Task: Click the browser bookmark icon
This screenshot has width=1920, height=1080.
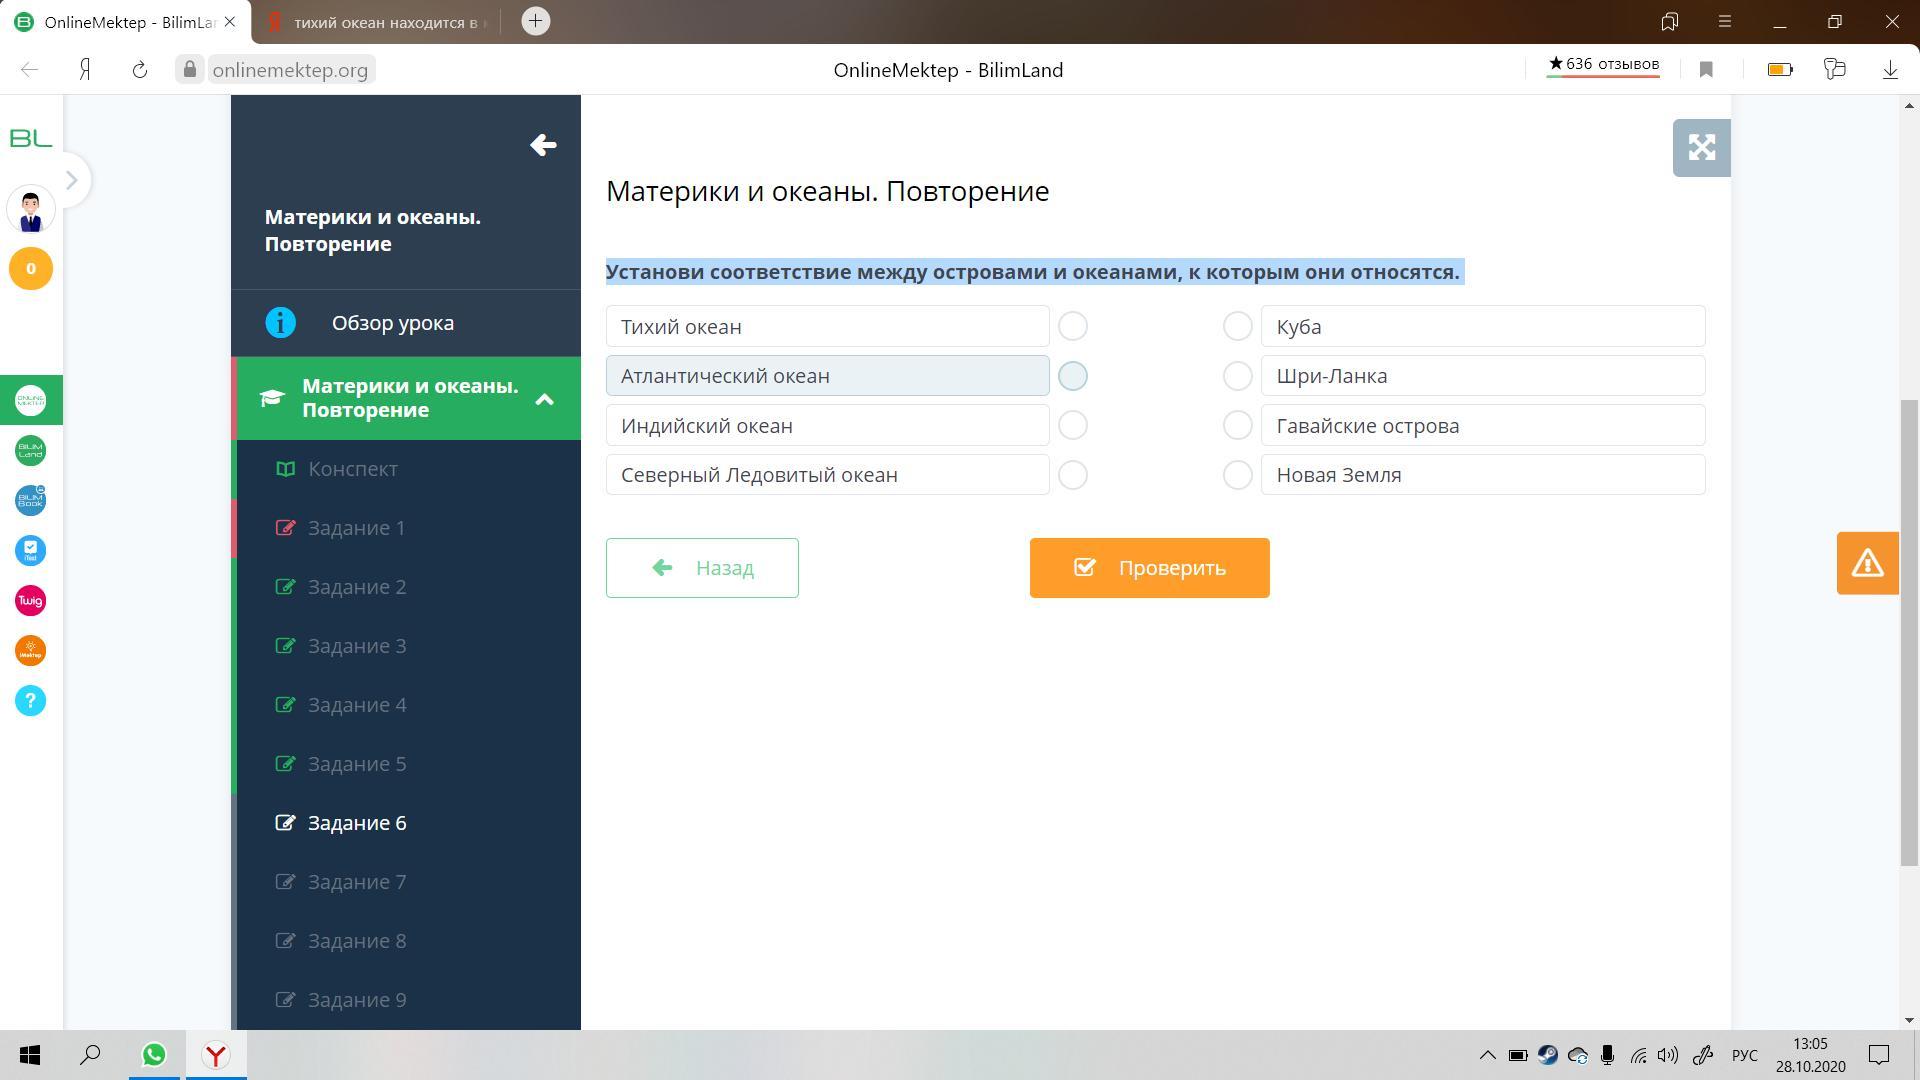Action: (1706, 70)
